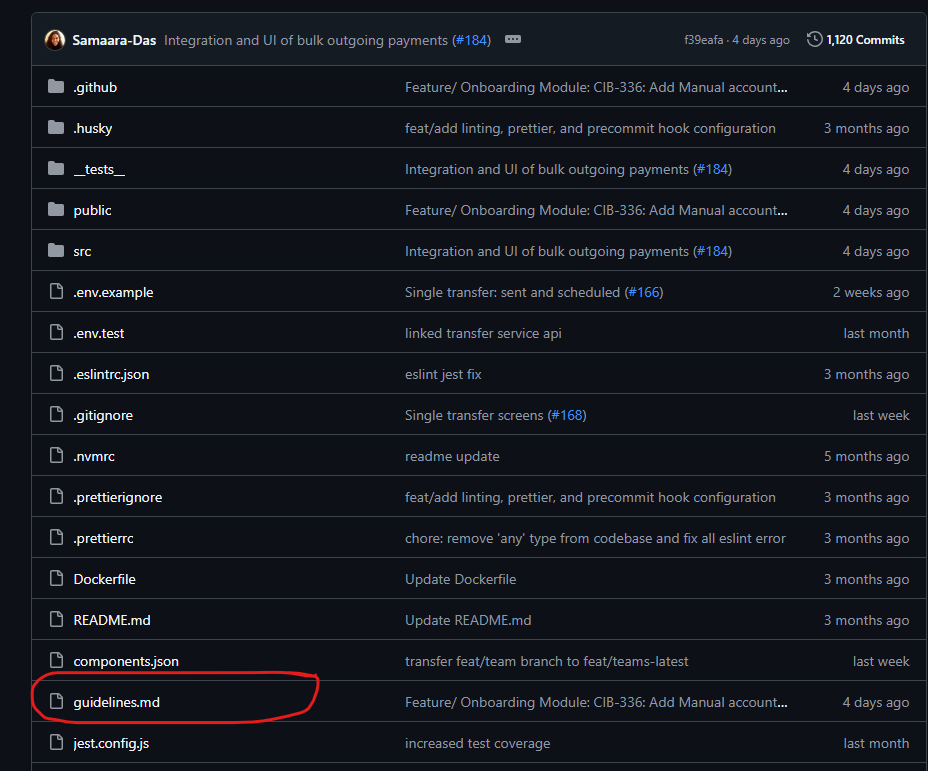View 1,120 Commits history
The width and height of the screenshot is (928, 771).
point(865,40)
